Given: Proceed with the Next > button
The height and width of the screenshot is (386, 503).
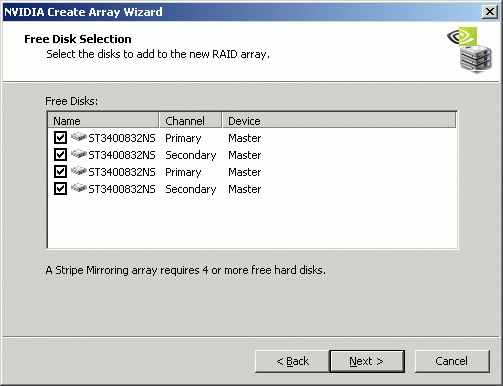Looking at the screenshot, I should coord(367,361).
